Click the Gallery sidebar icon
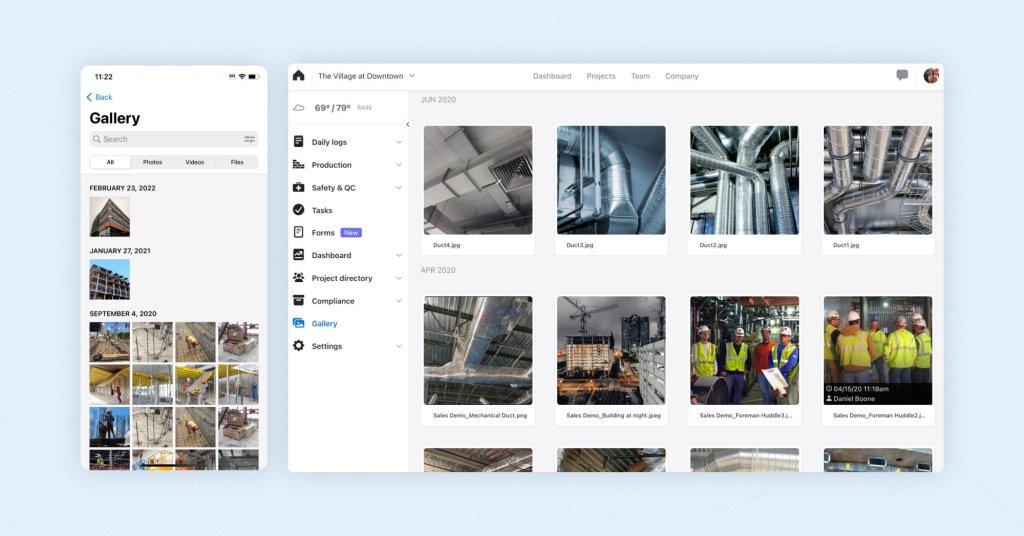The width and height of the screenshot is (1024, 536). coord(298,323)
